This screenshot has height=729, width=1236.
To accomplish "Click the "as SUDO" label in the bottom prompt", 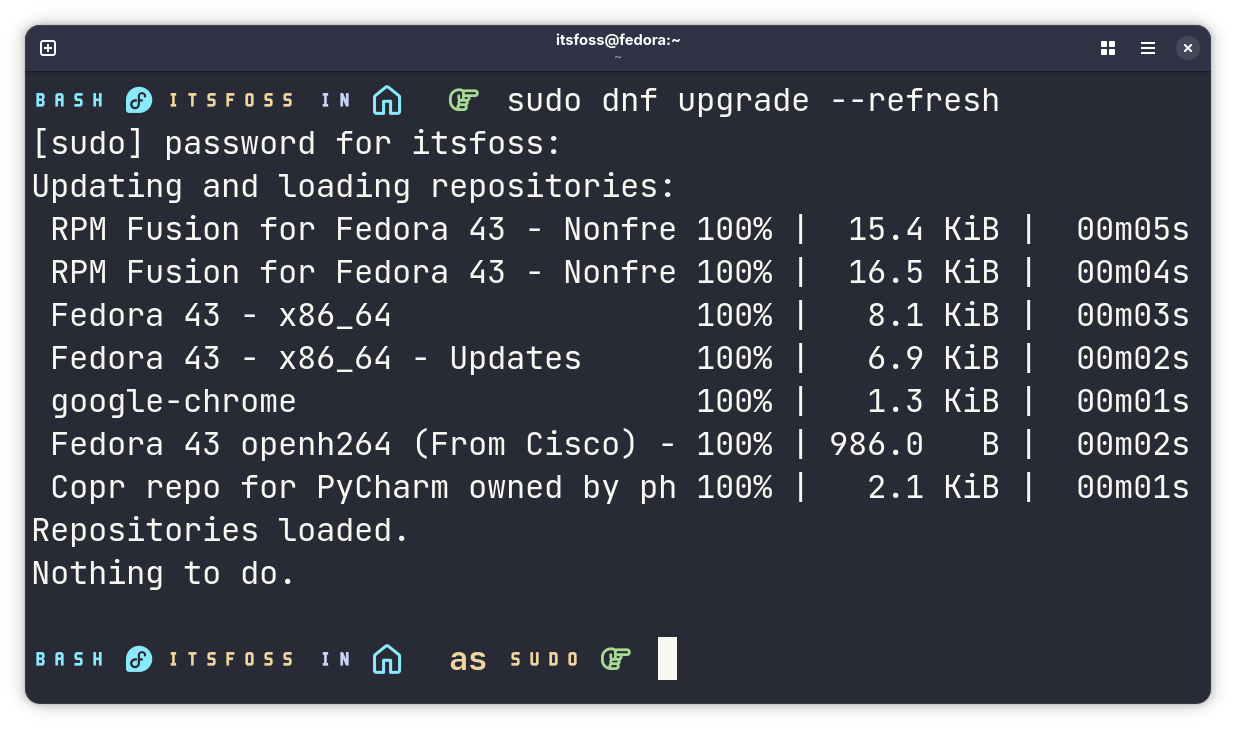I will coord(515,660).
